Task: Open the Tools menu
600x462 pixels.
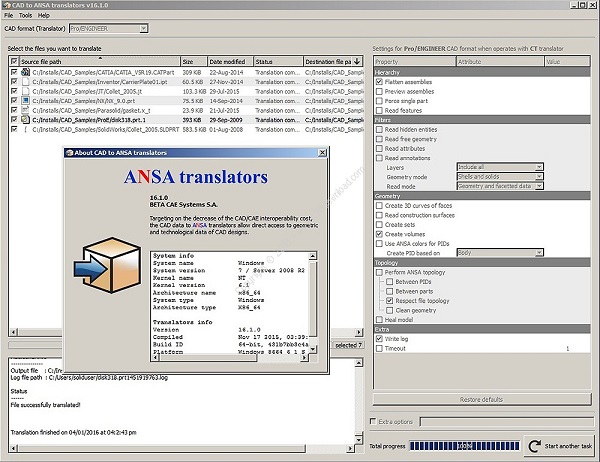Action: click(25, 16)
